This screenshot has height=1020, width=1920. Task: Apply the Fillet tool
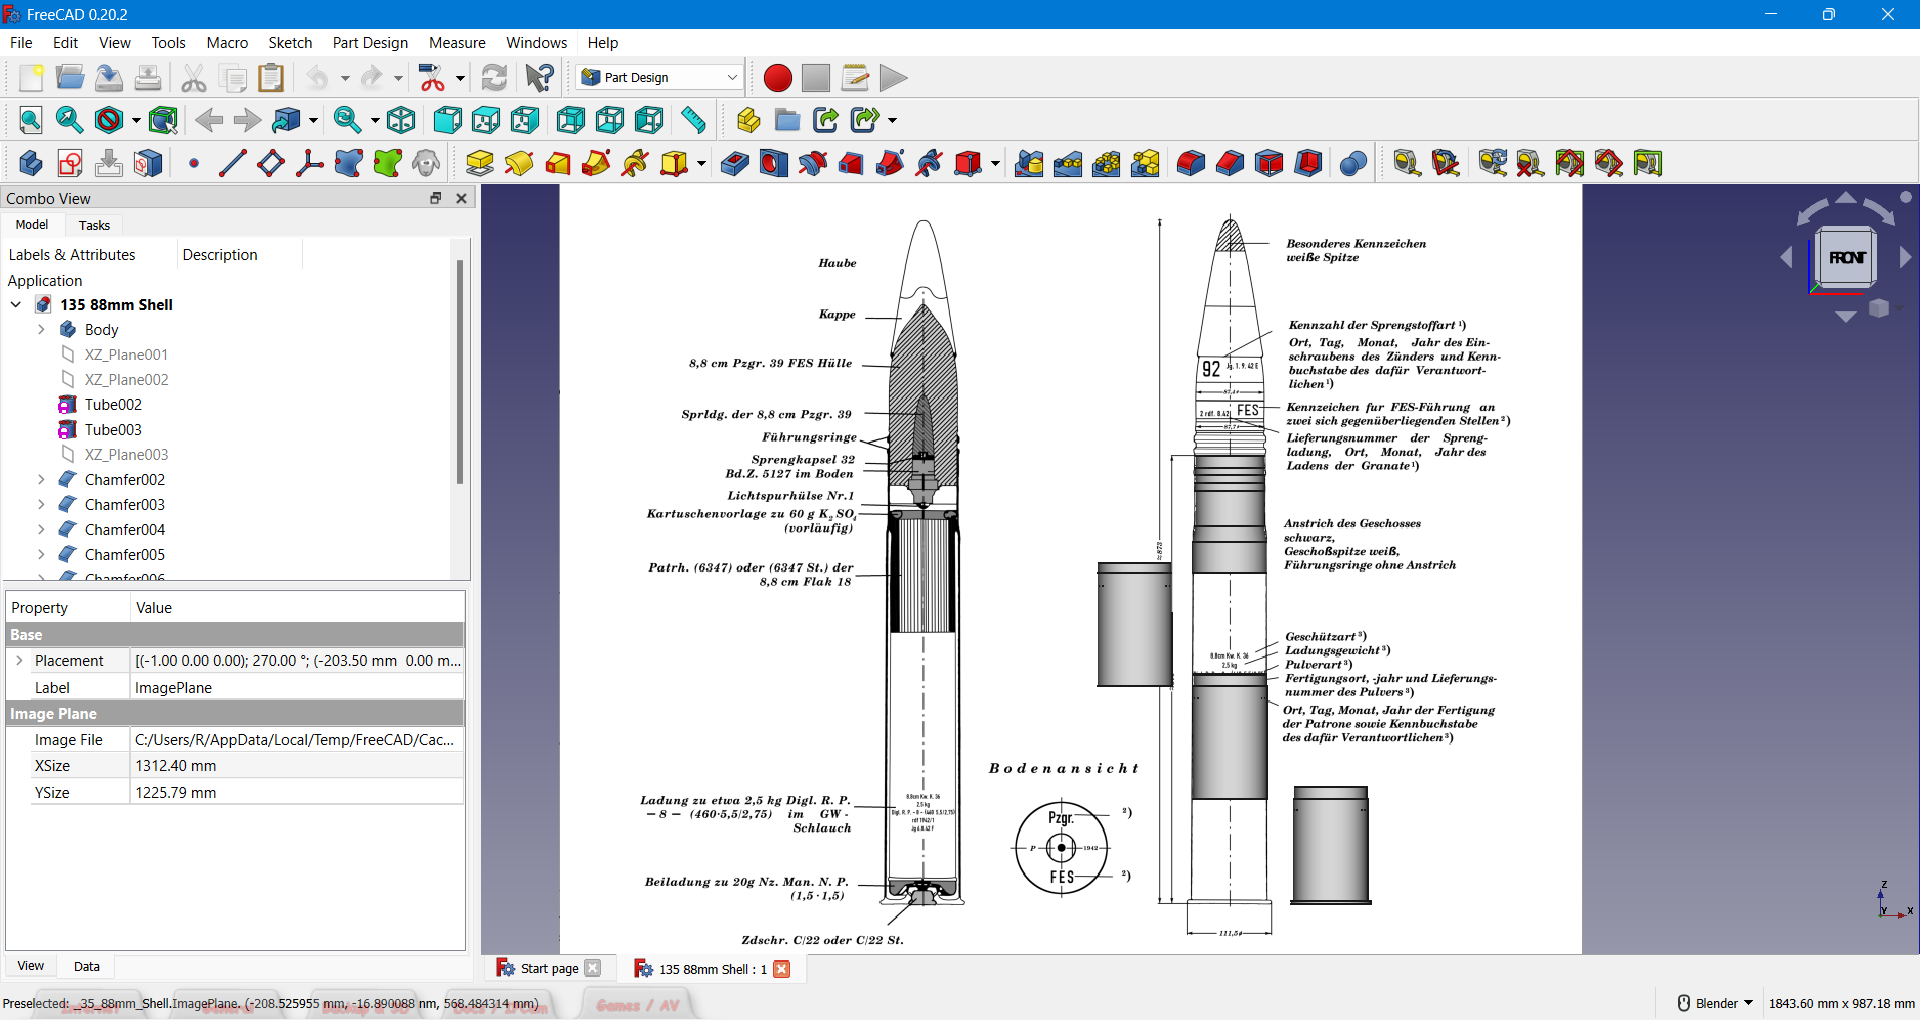pos(1190,163)
